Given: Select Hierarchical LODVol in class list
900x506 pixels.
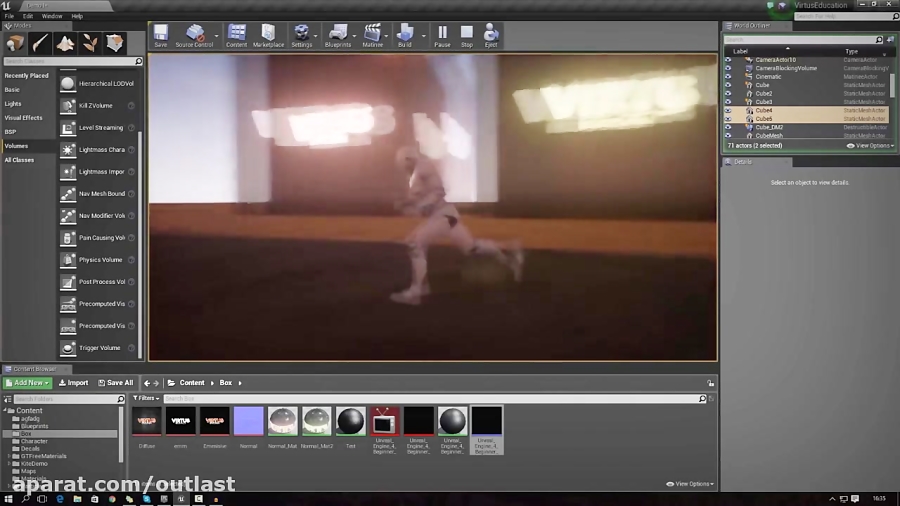Looking at the screenshot, I should 98,84.
